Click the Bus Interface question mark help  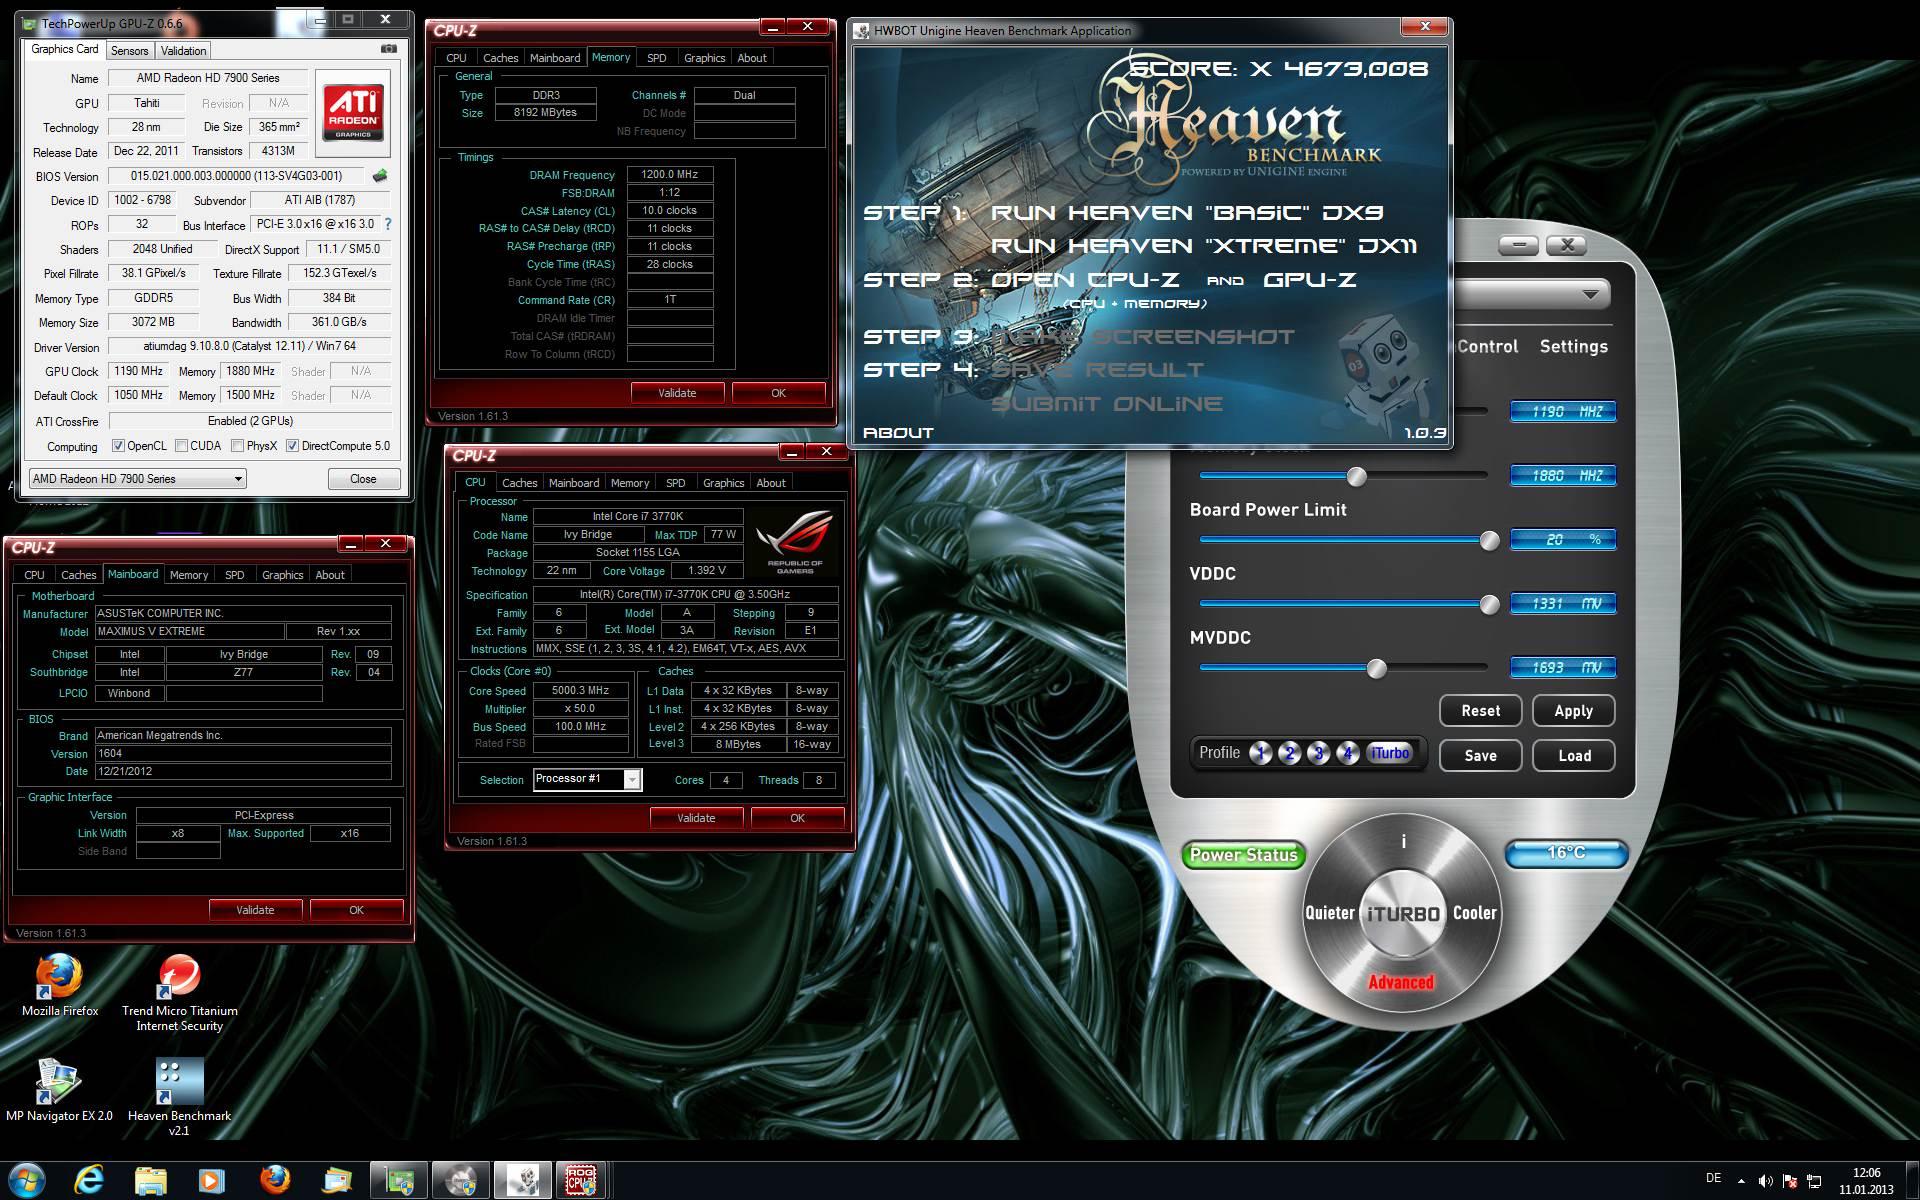click(x=388, y=224)
